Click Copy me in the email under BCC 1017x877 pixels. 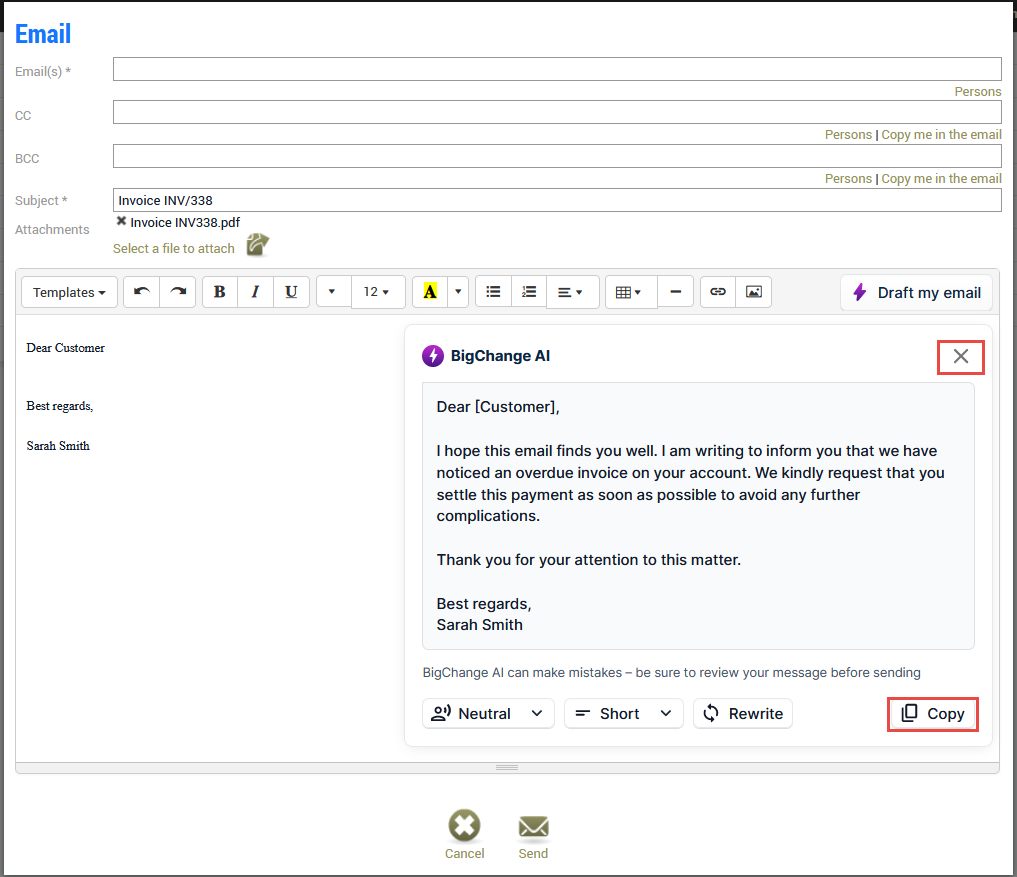(941, 178)
